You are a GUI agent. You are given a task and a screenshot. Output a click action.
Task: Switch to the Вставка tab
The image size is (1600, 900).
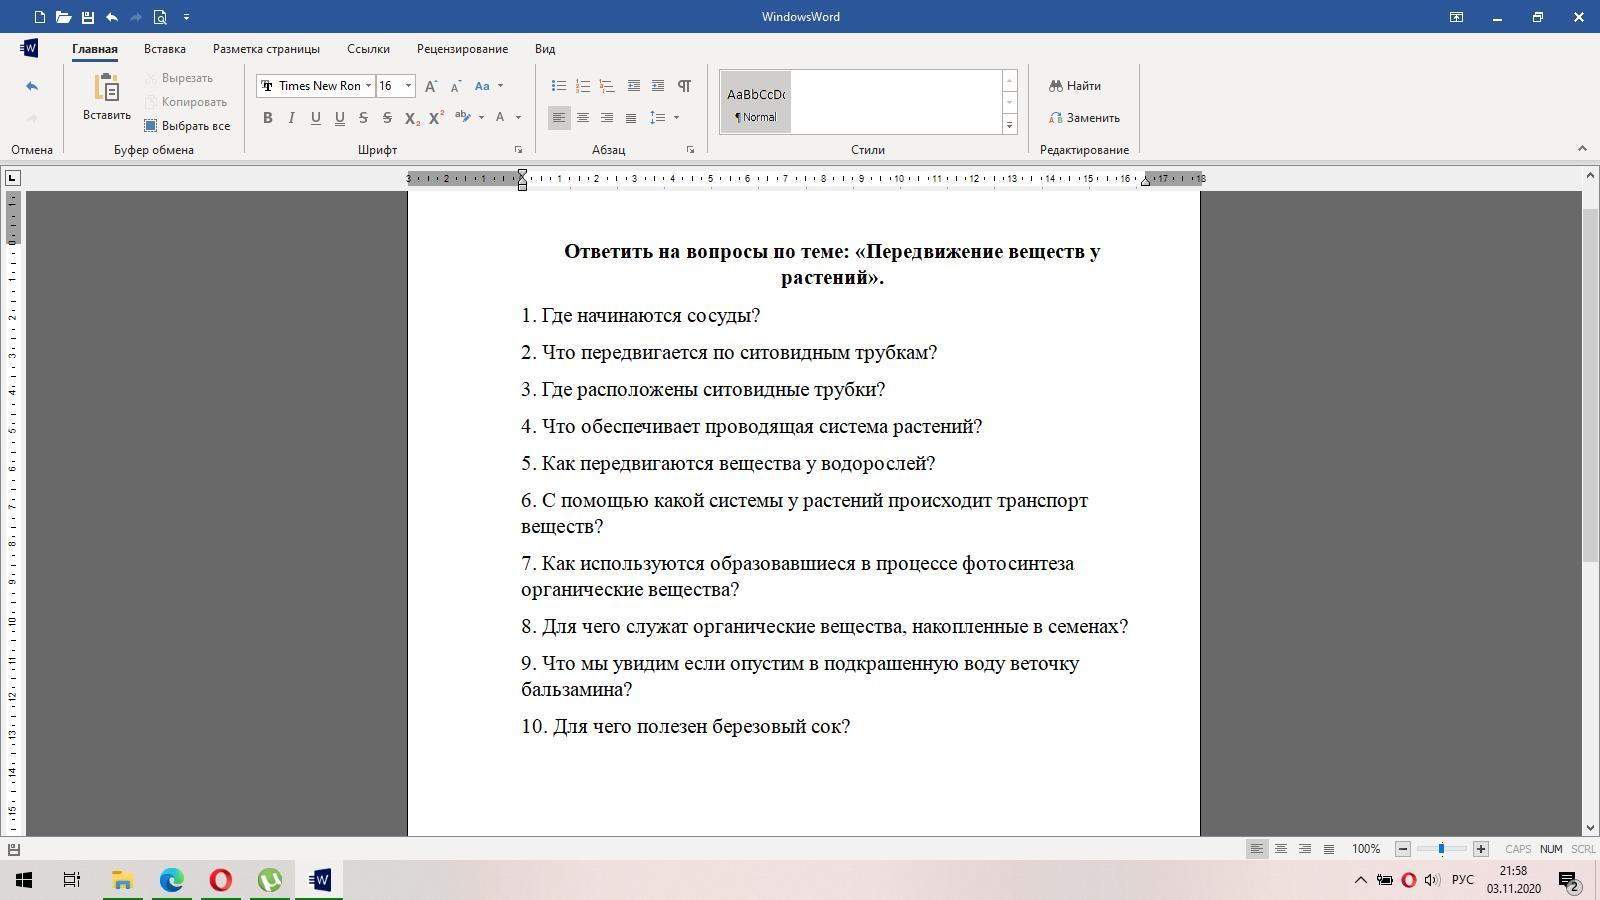pos(164,49)
